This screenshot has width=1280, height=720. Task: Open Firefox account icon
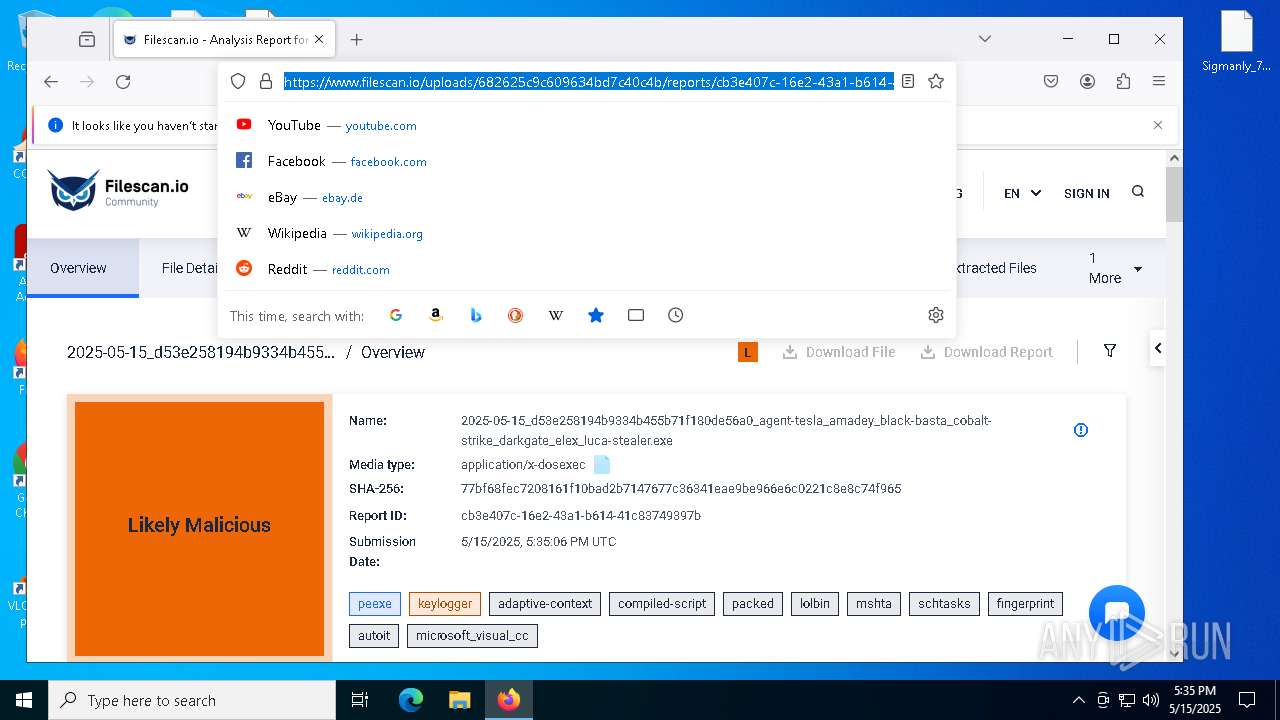pyautogui.click(x=1087, y=82)
